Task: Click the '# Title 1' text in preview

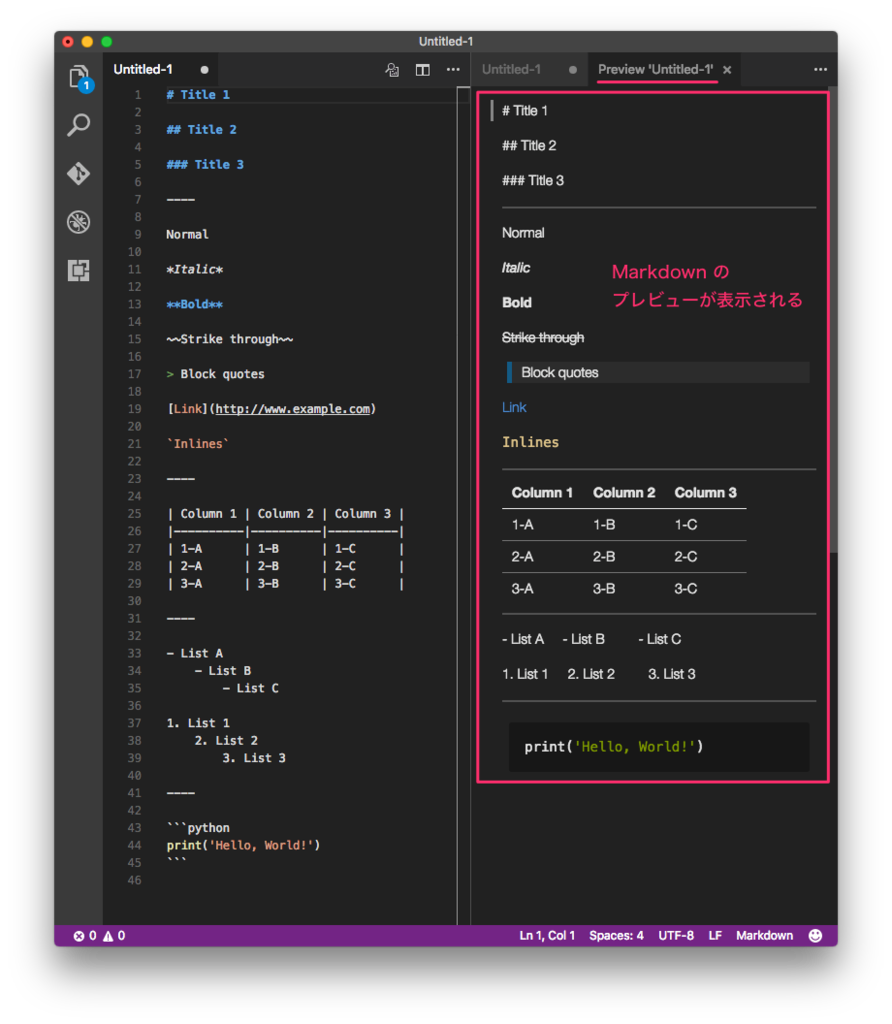Action: coord(524,110)
